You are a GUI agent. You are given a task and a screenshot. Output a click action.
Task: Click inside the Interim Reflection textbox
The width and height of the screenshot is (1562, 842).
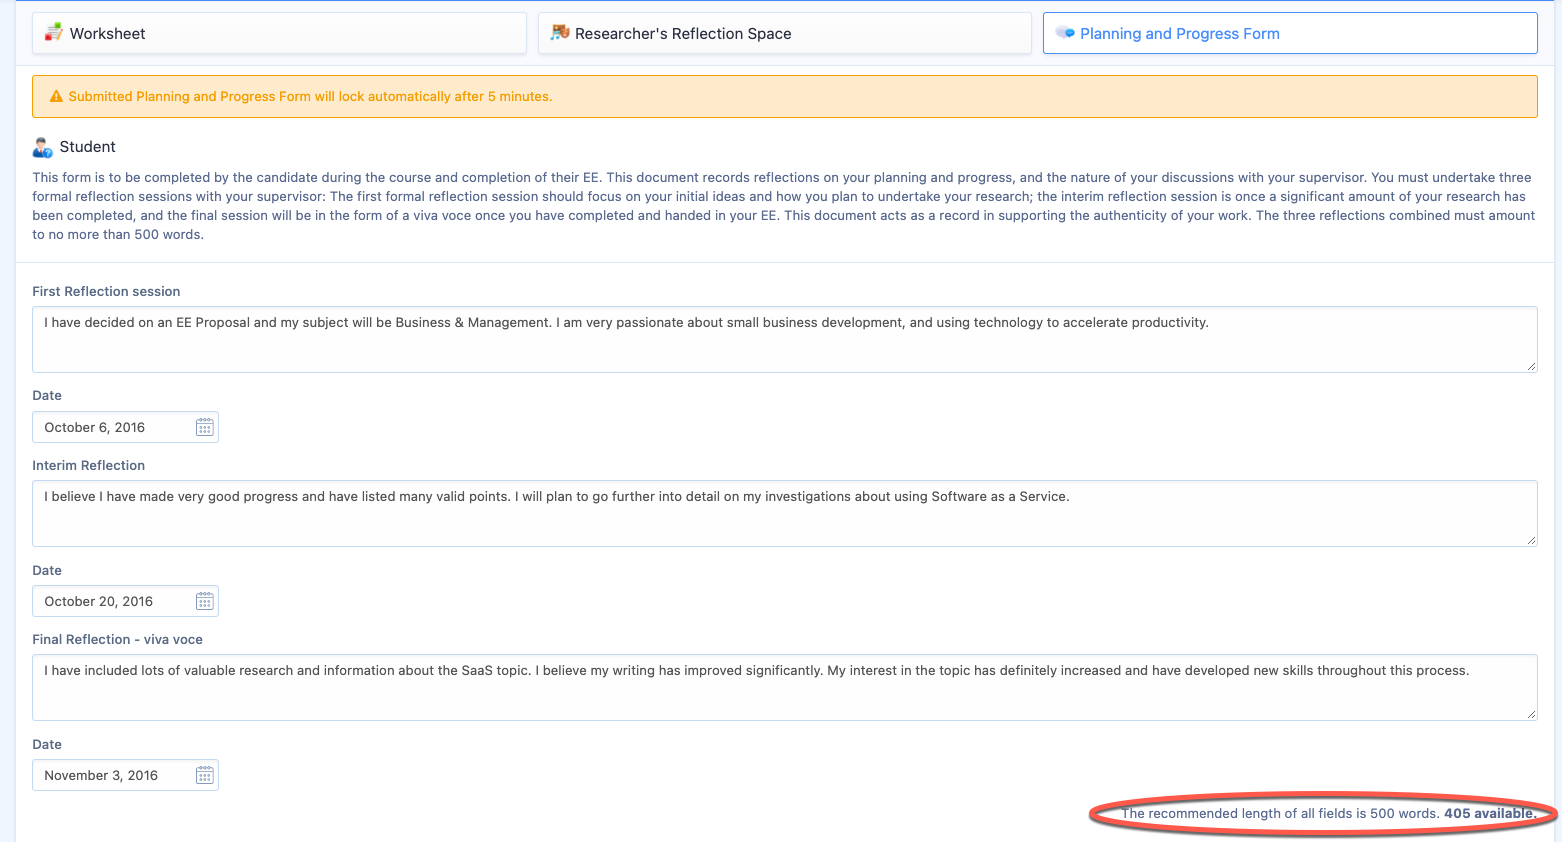[784, 514]
